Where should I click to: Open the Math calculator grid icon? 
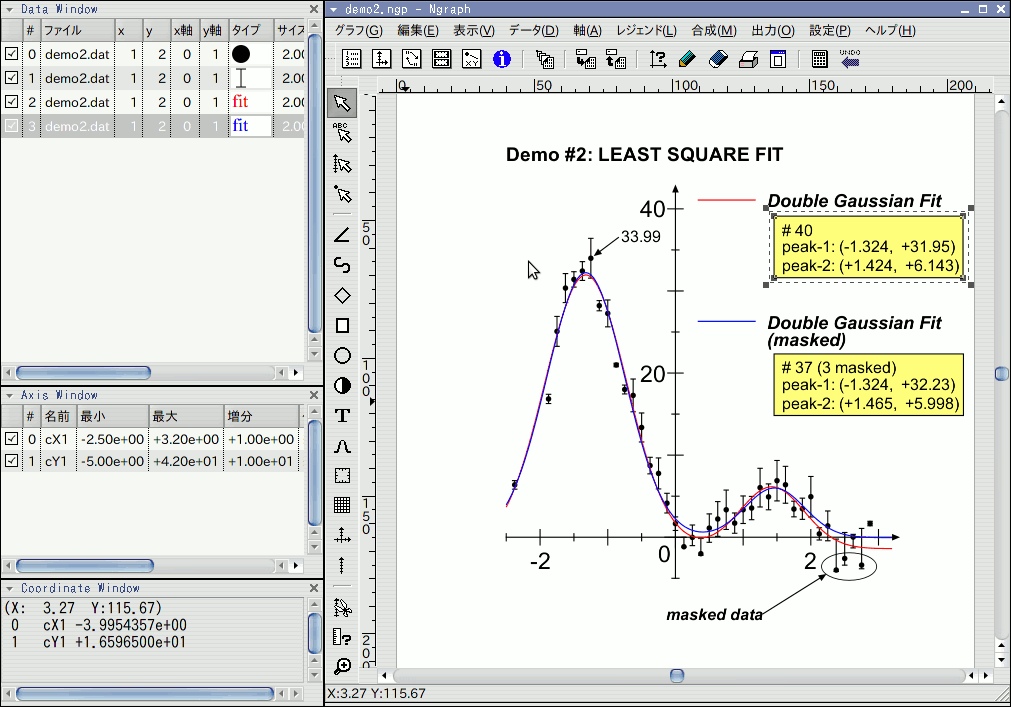click(819, 59)
